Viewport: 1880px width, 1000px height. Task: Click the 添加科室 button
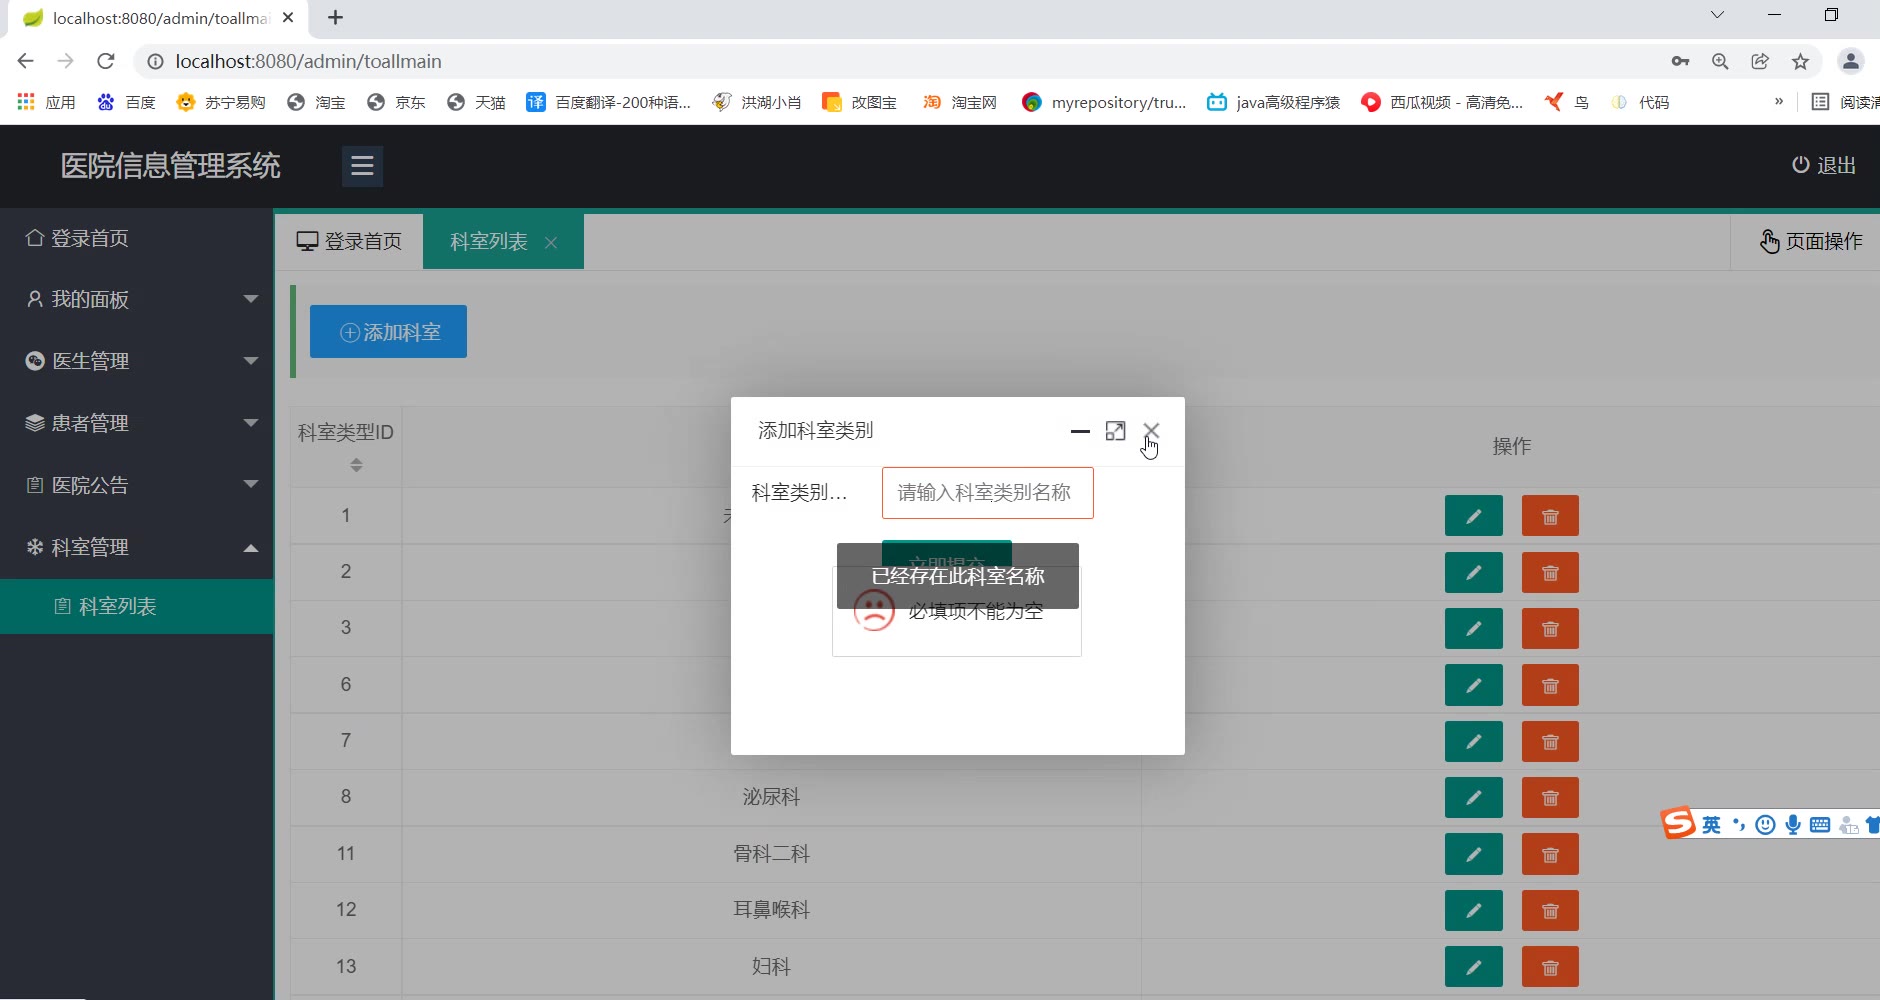[x=388, y=332]
